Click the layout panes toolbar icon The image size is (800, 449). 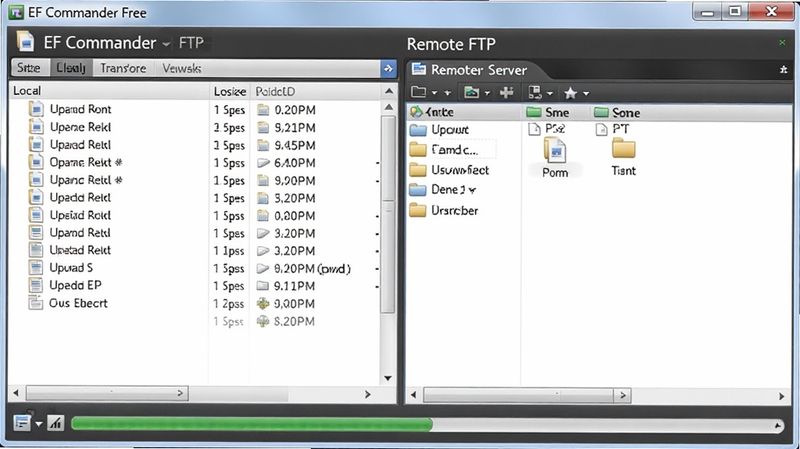[535, 92]
